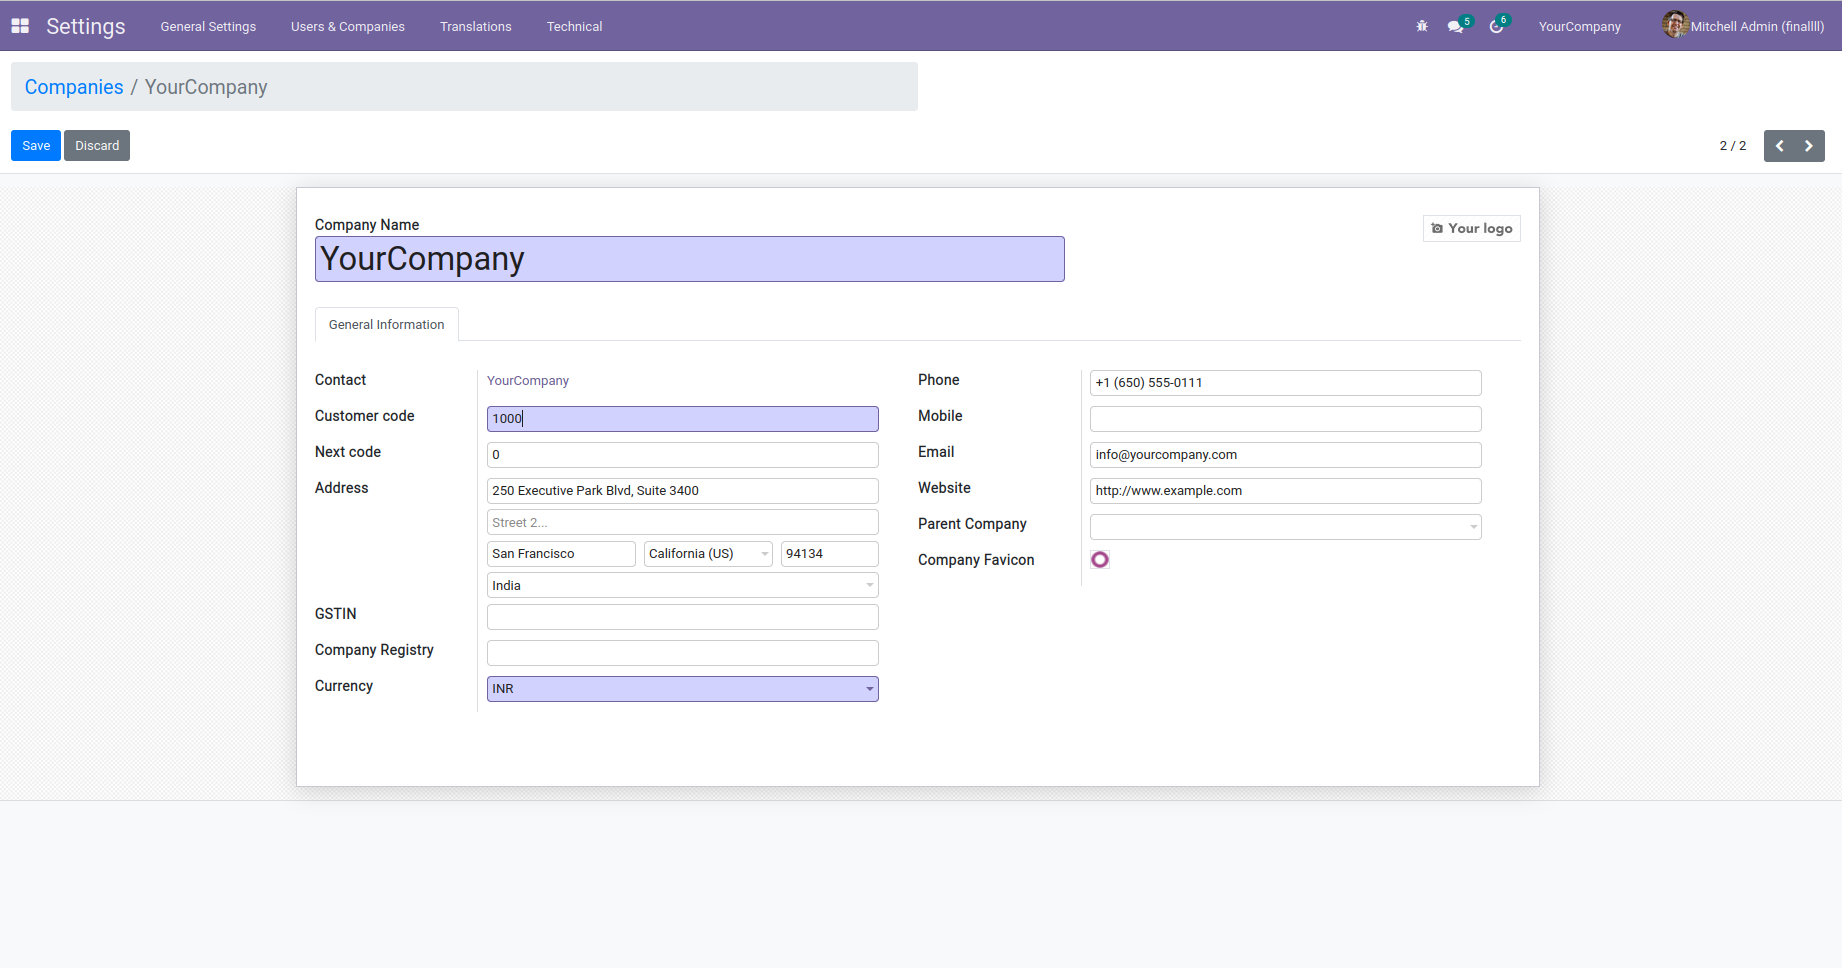Click the Discard button
This screenshot has width=1842, height=968.
click(x=97, y=146)
